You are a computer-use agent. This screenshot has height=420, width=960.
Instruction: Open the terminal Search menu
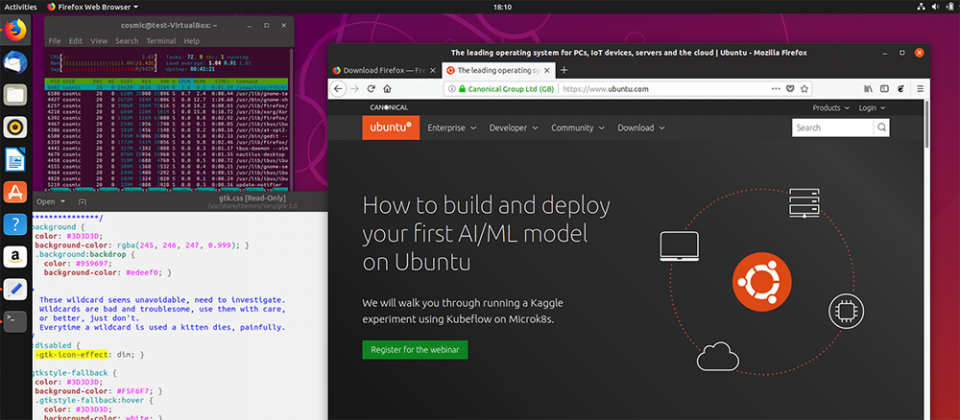coord(127,41)
